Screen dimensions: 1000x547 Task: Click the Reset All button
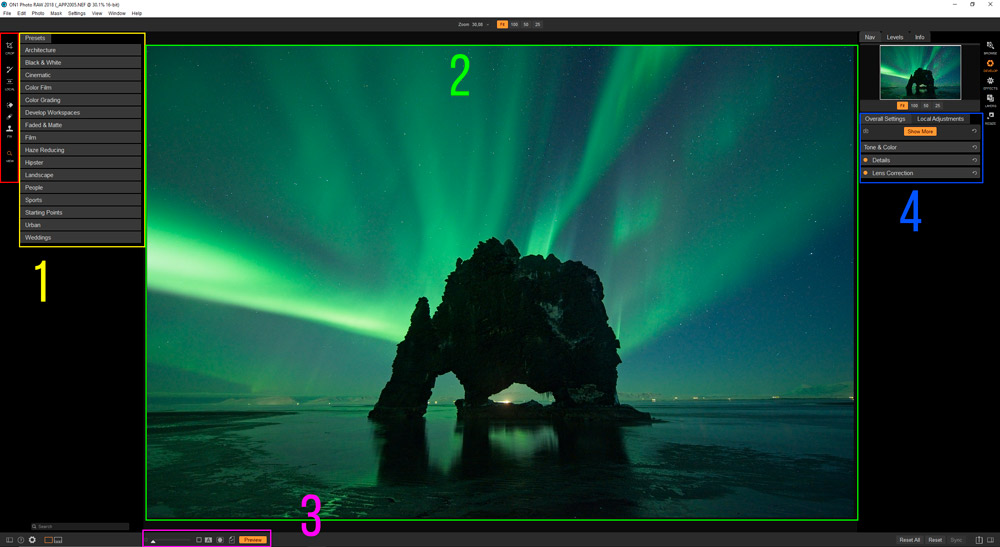pyautogui.click(x=909, y=540)
